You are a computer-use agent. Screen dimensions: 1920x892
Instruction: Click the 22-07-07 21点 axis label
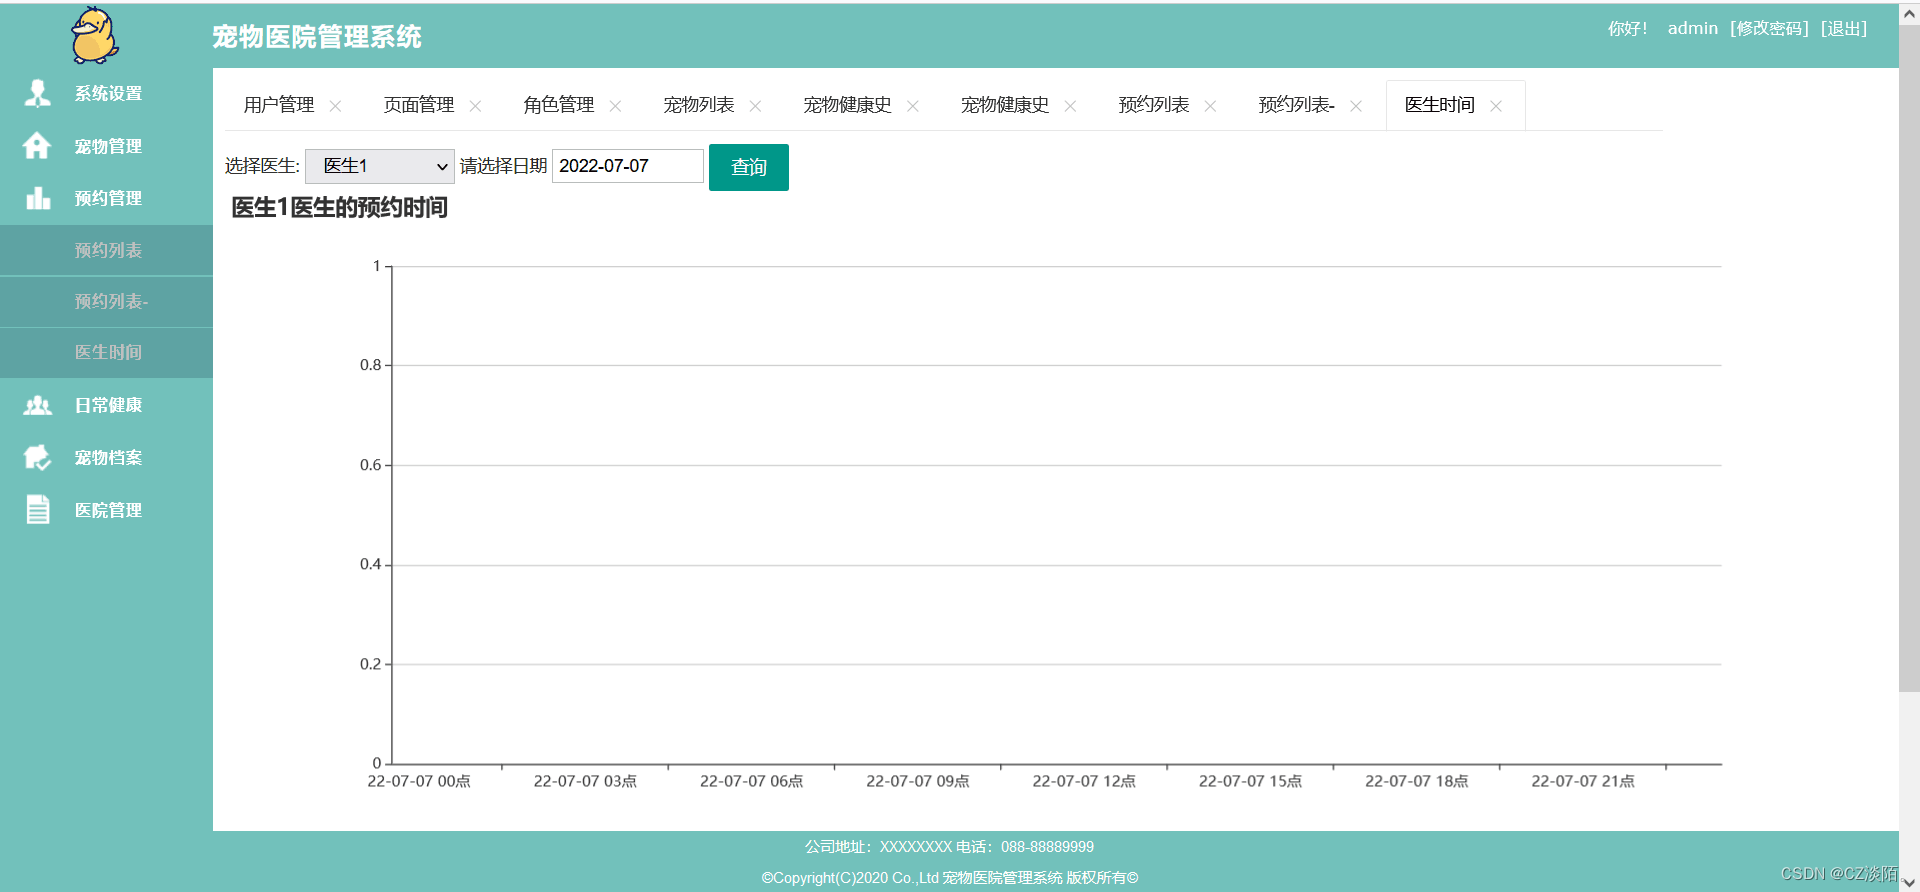tap(1583, 781)
